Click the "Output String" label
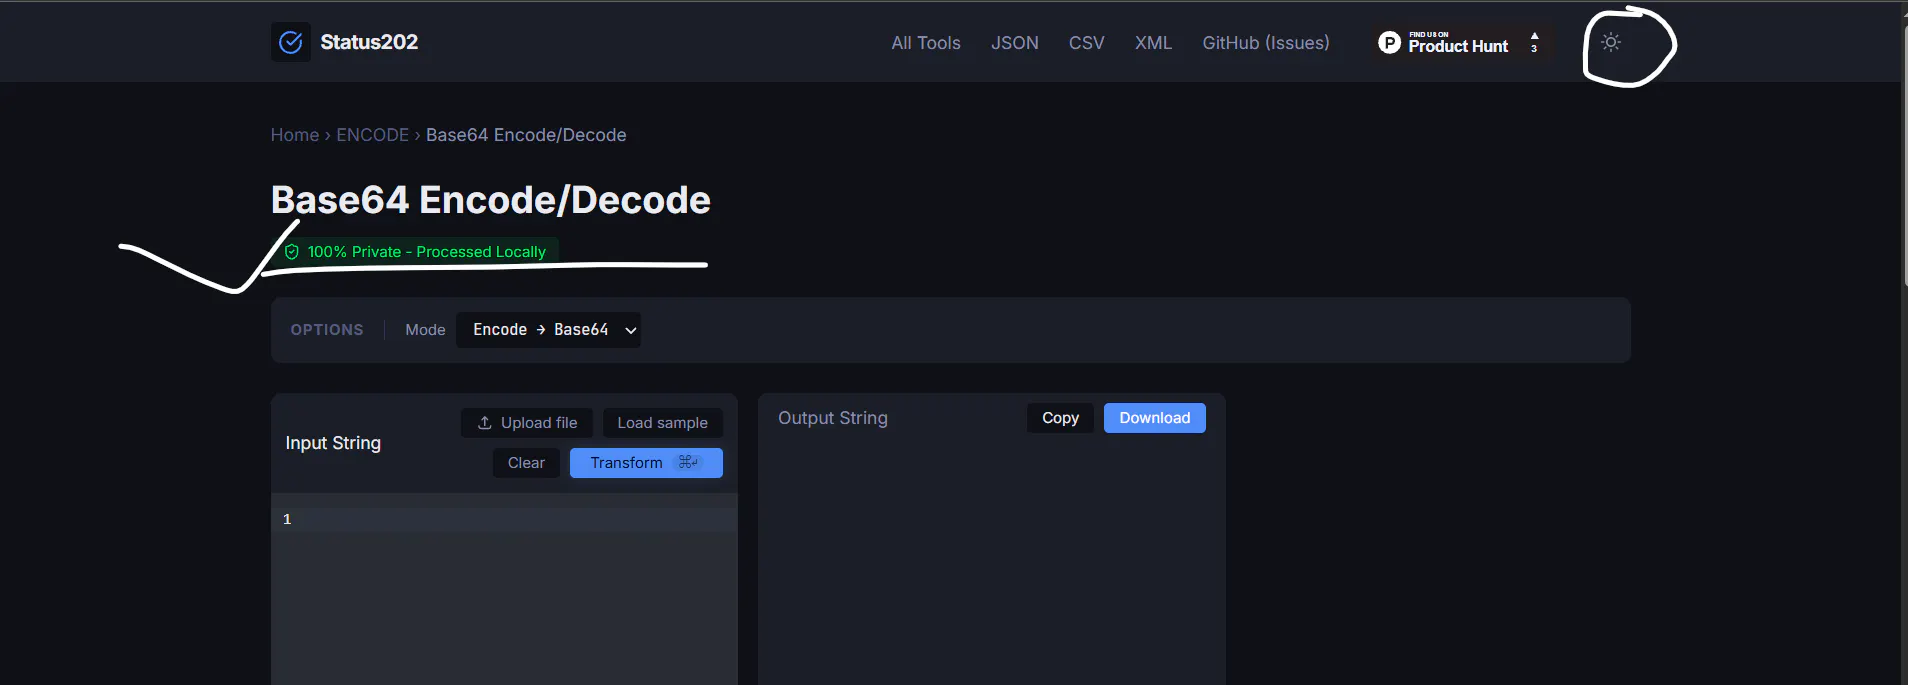The image size is (1908, 685). point(833,418)
